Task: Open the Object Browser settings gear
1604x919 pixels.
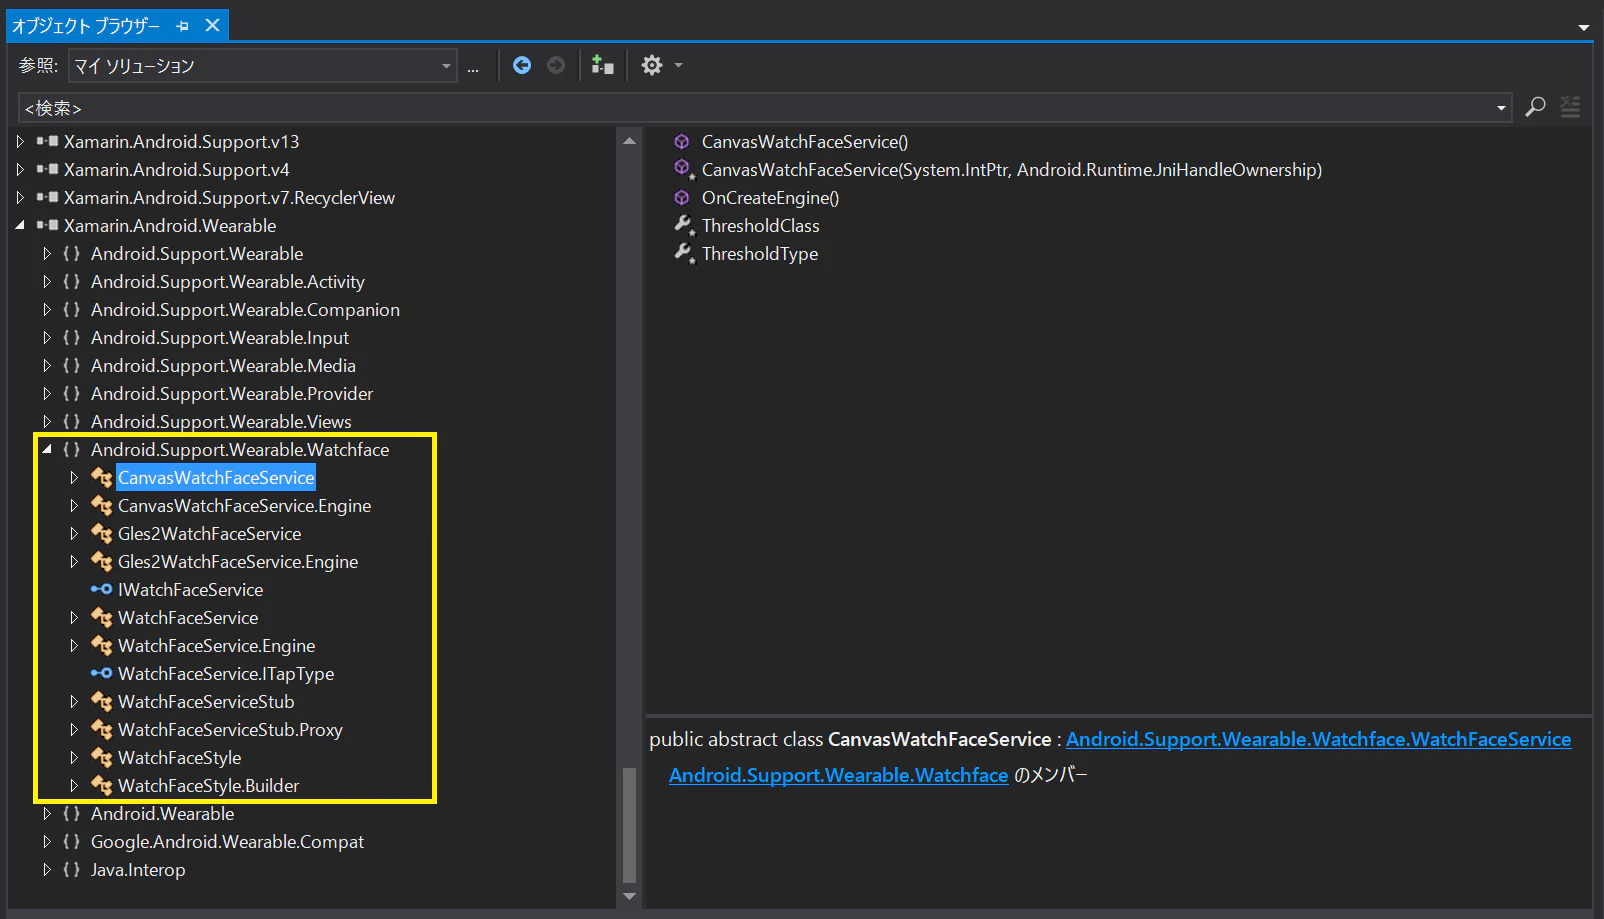Action: [652, 65]
